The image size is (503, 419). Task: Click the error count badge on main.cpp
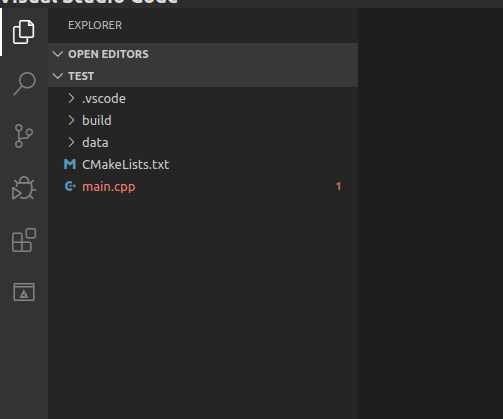(339, 186)
